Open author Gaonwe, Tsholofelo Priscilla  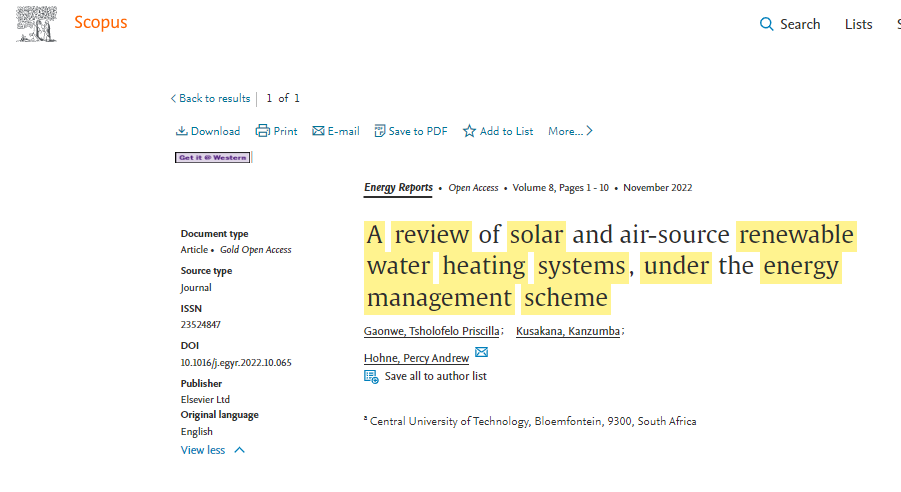(x=431, y=331)
